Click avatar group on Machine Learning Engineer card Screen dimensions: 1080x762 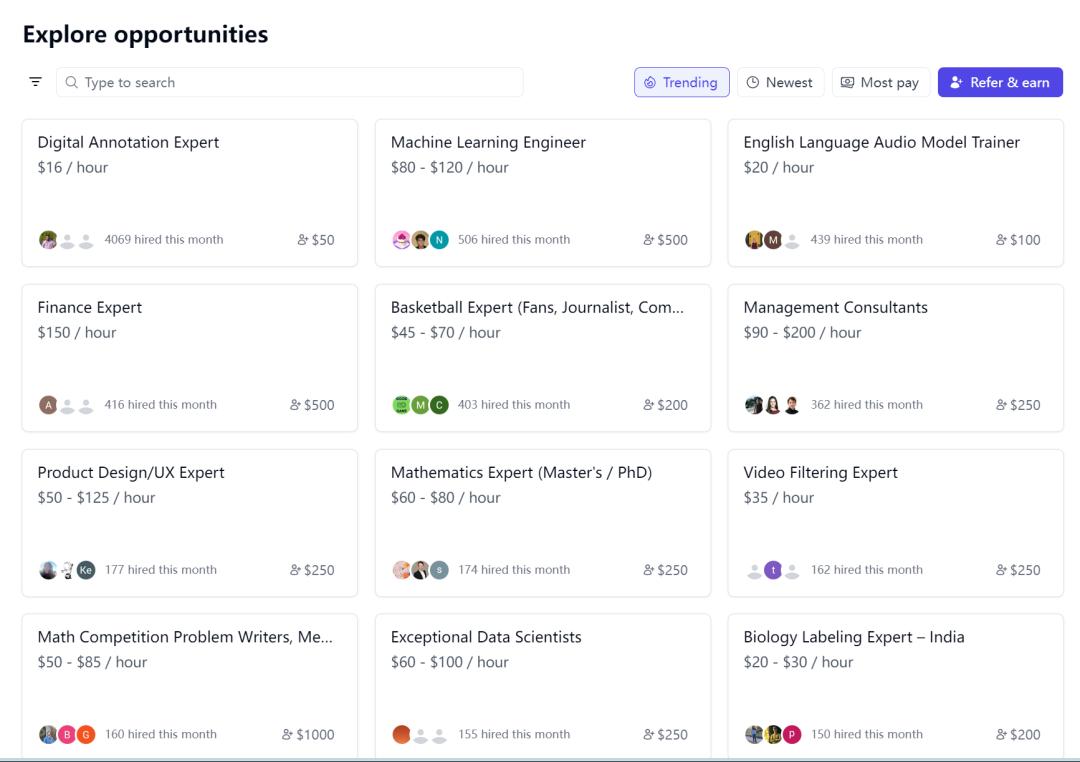[x=420, y=240]
